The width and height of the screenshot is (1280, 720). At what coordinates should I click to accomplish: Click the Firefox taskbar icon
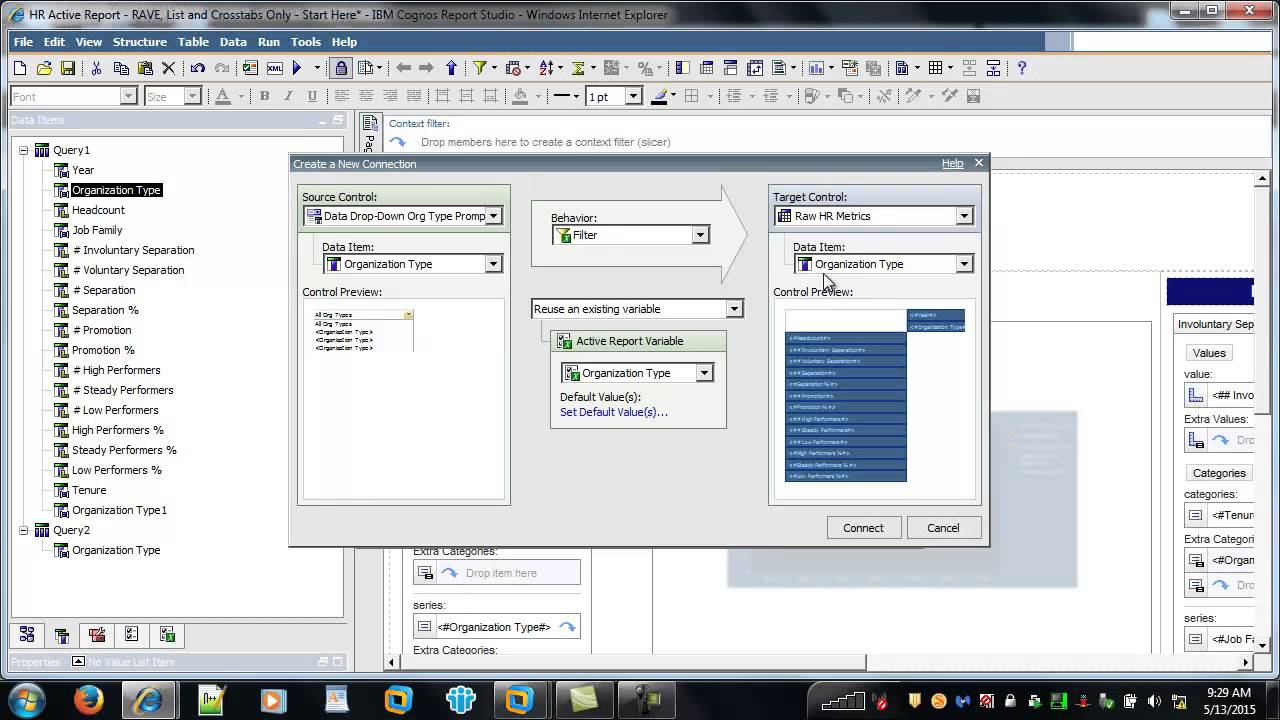[89, 699]
